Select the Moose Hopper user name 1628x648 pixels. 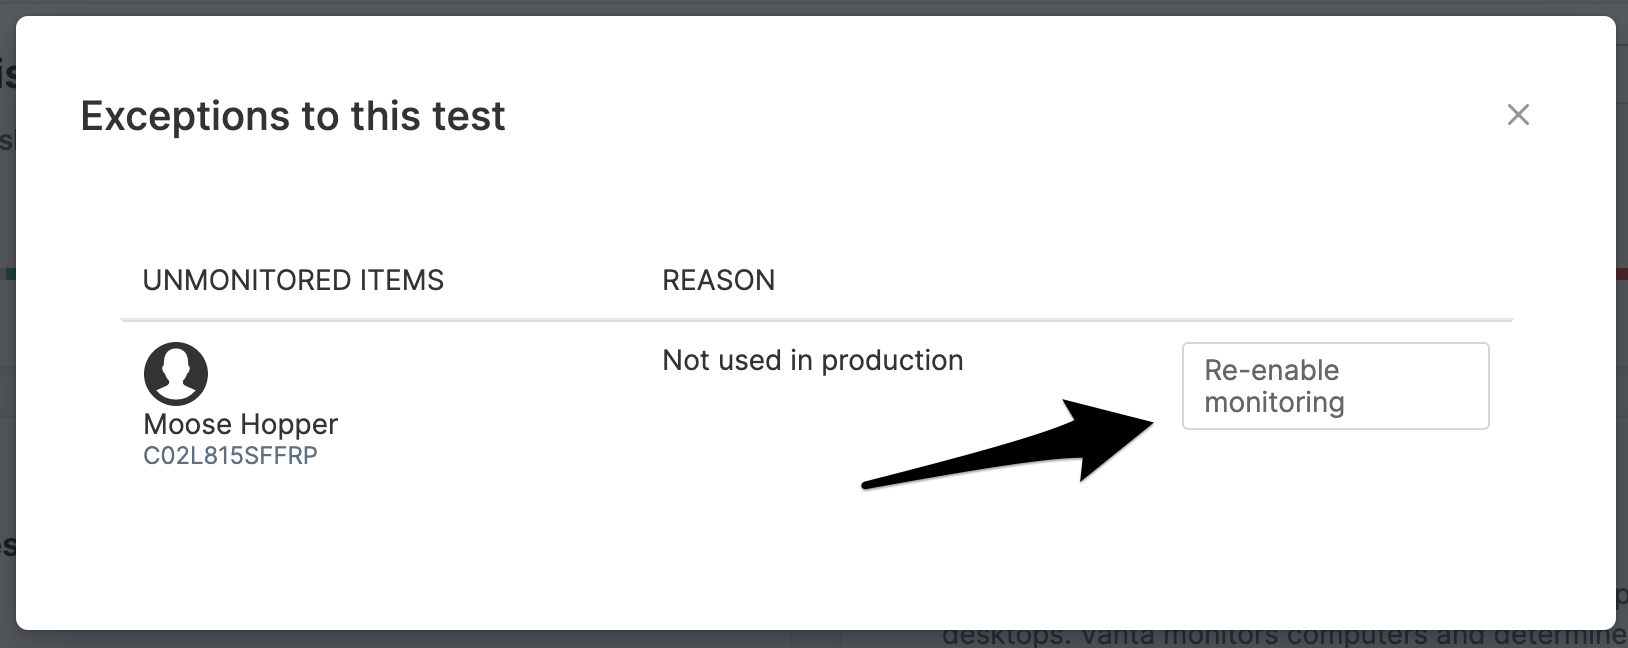[x=241, y=424]
